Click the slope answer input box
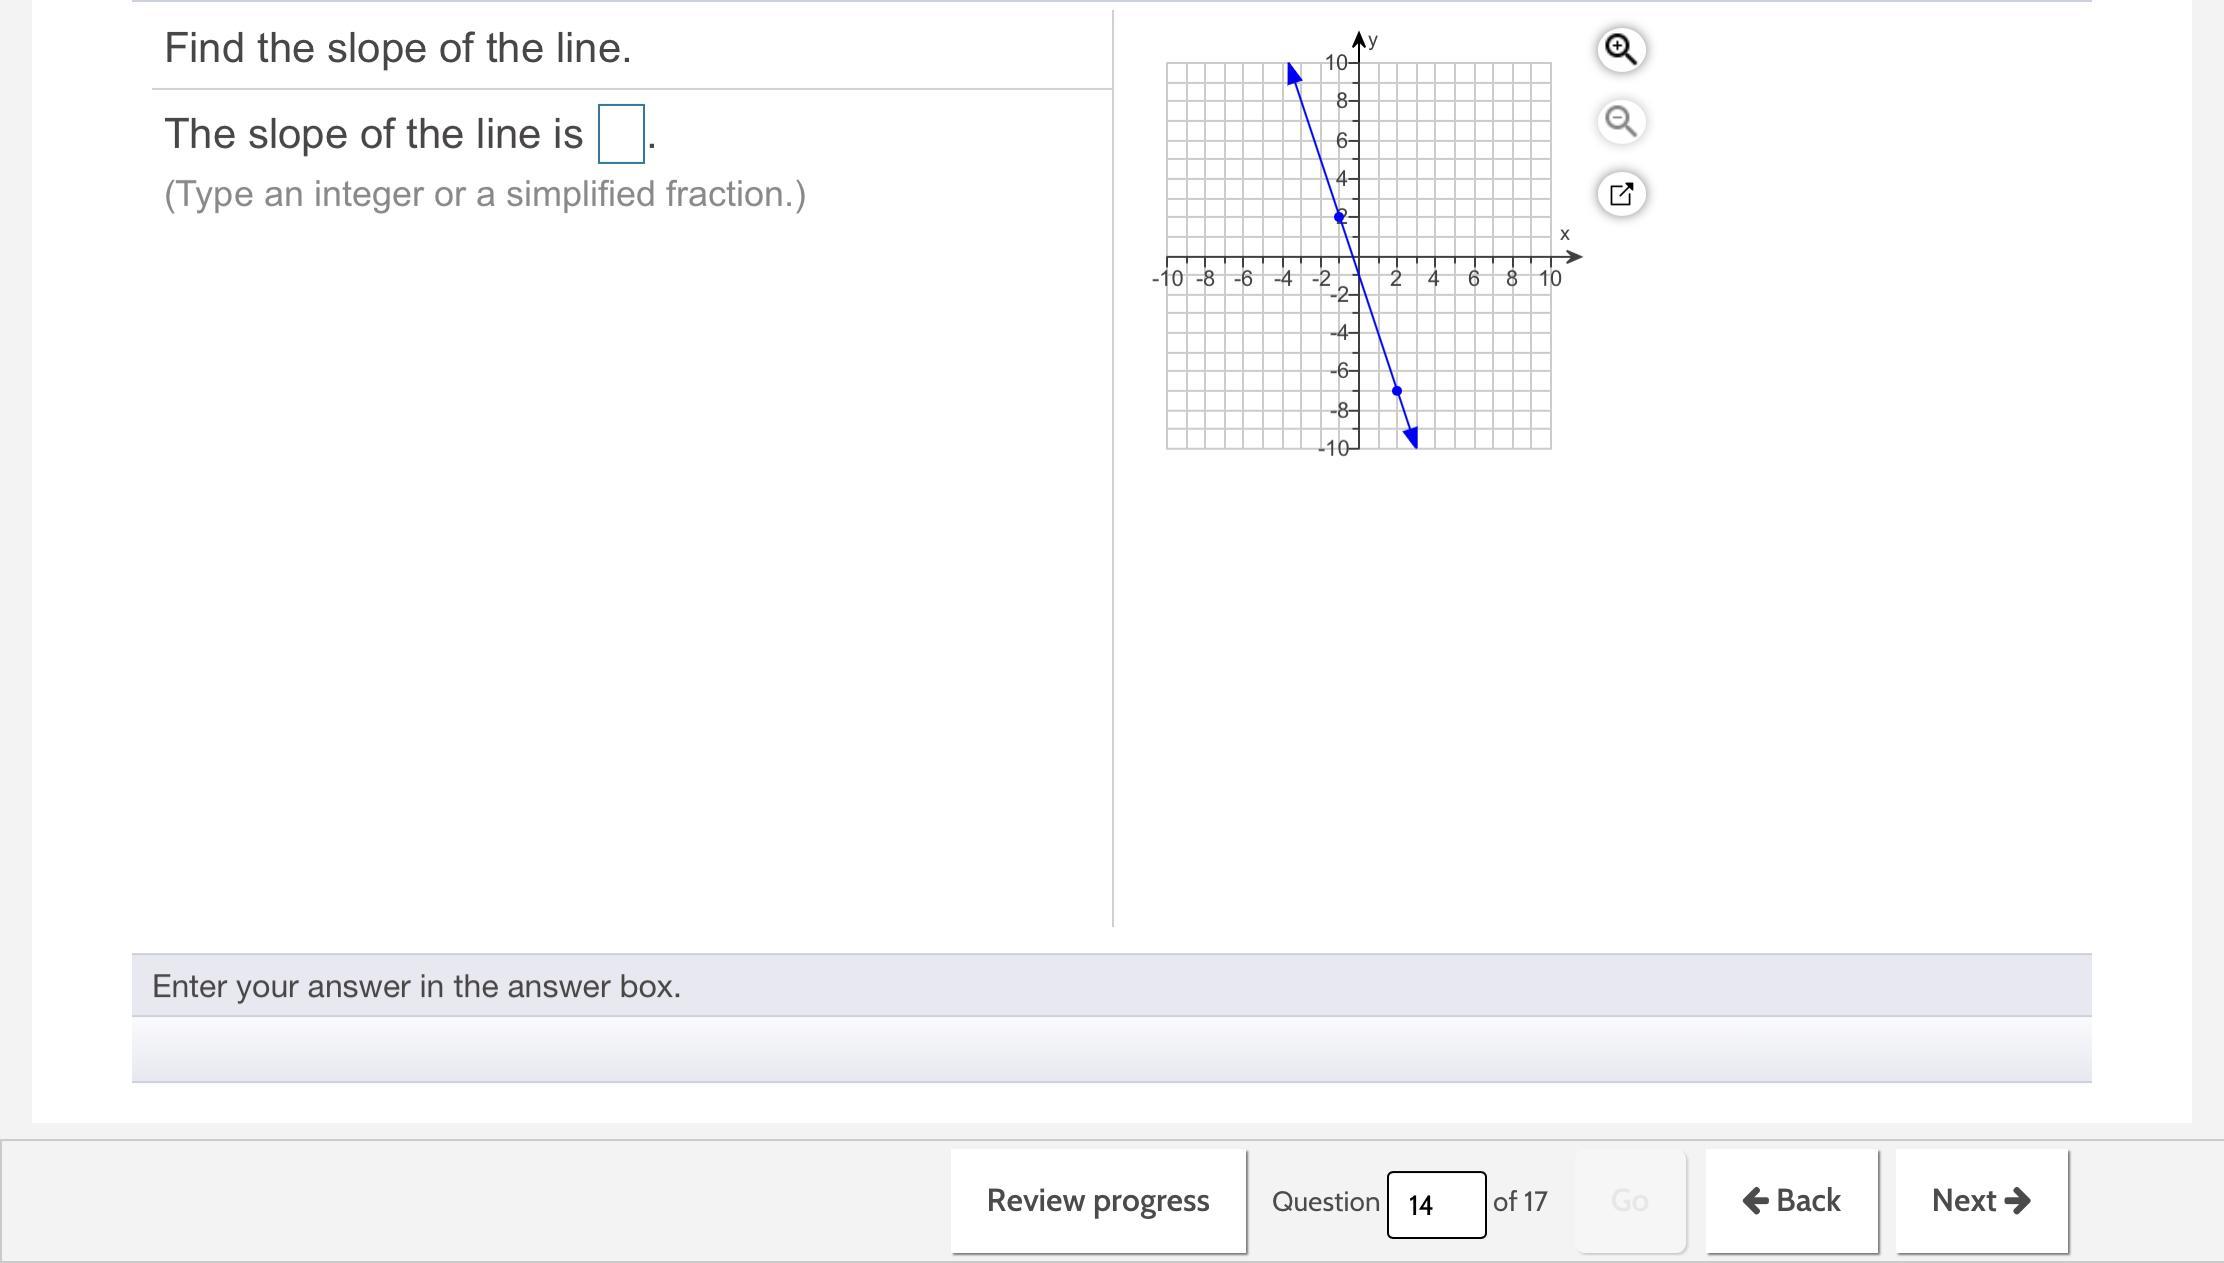This screenshot has height=1263, width=2224. pyautogui.click(x=620, y=134)
